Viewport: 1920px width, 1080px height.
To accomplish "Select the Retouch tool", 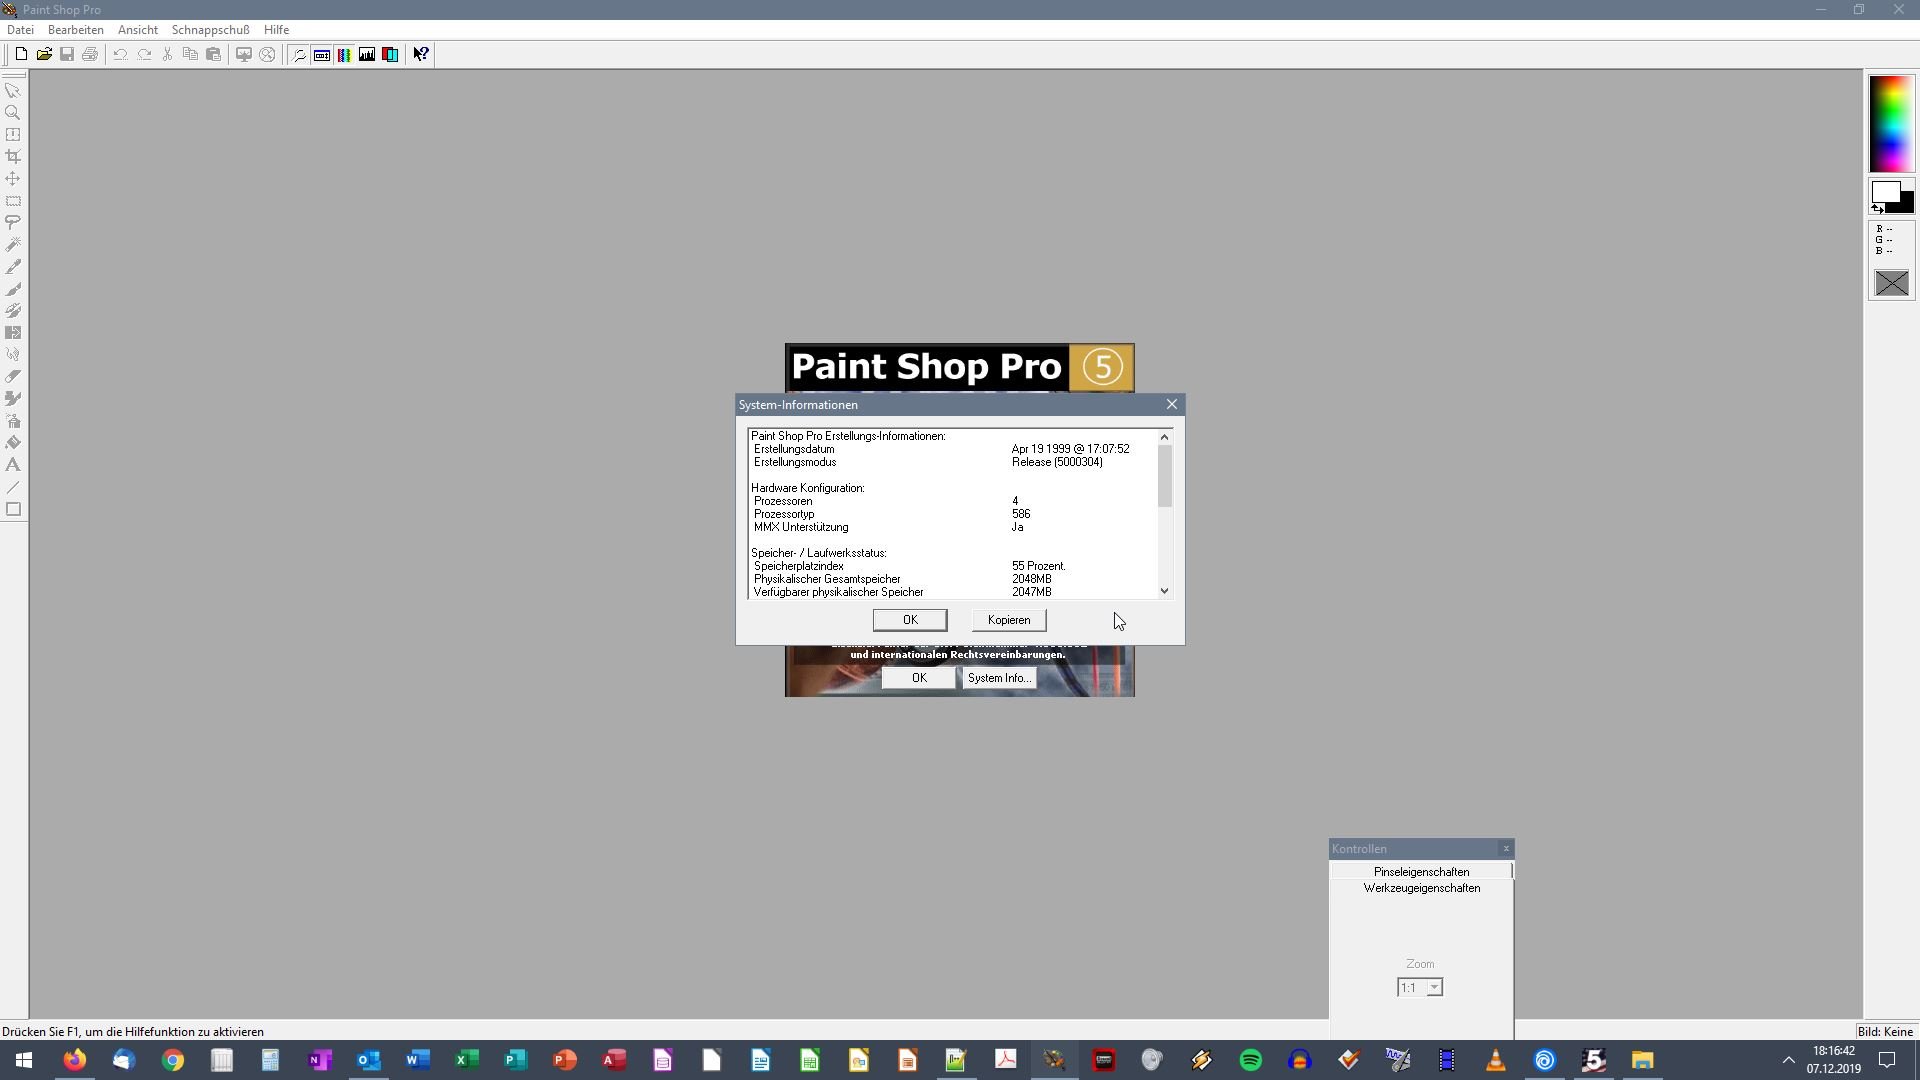I will click(13, 355).
